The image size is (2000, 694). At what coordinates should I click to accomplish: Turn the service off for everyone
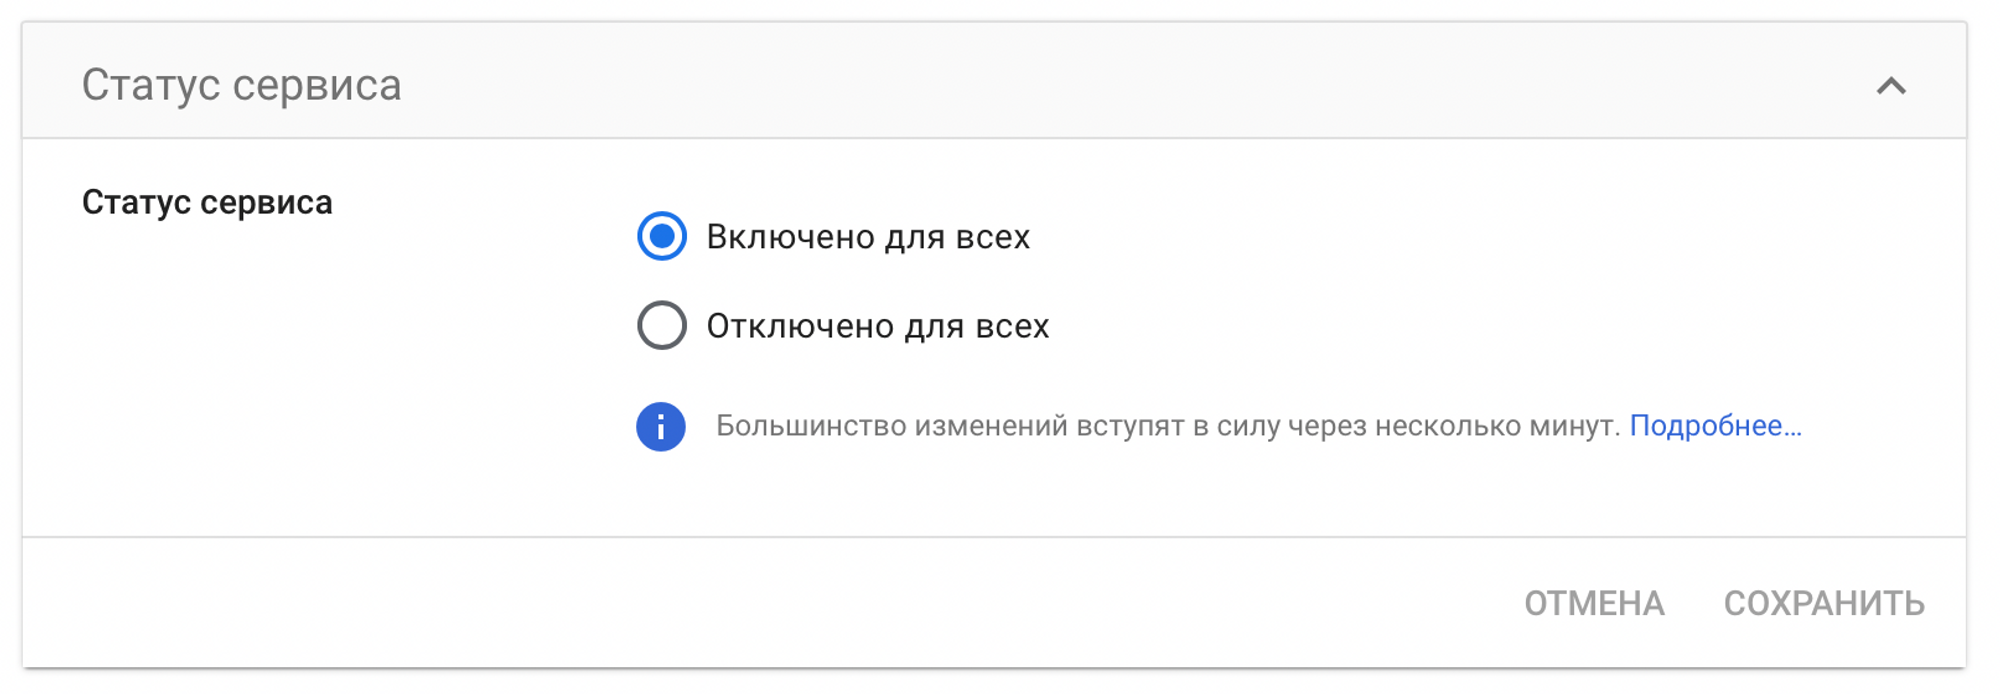click(662, 325)
